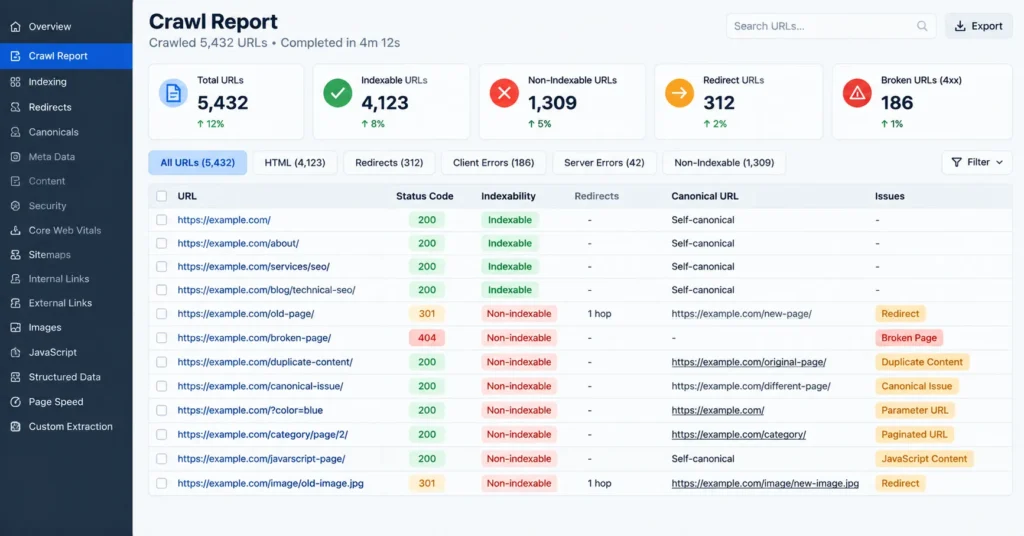Check the box for https://example.com/ row
The image size is (1024, 536).
[161, 220]
